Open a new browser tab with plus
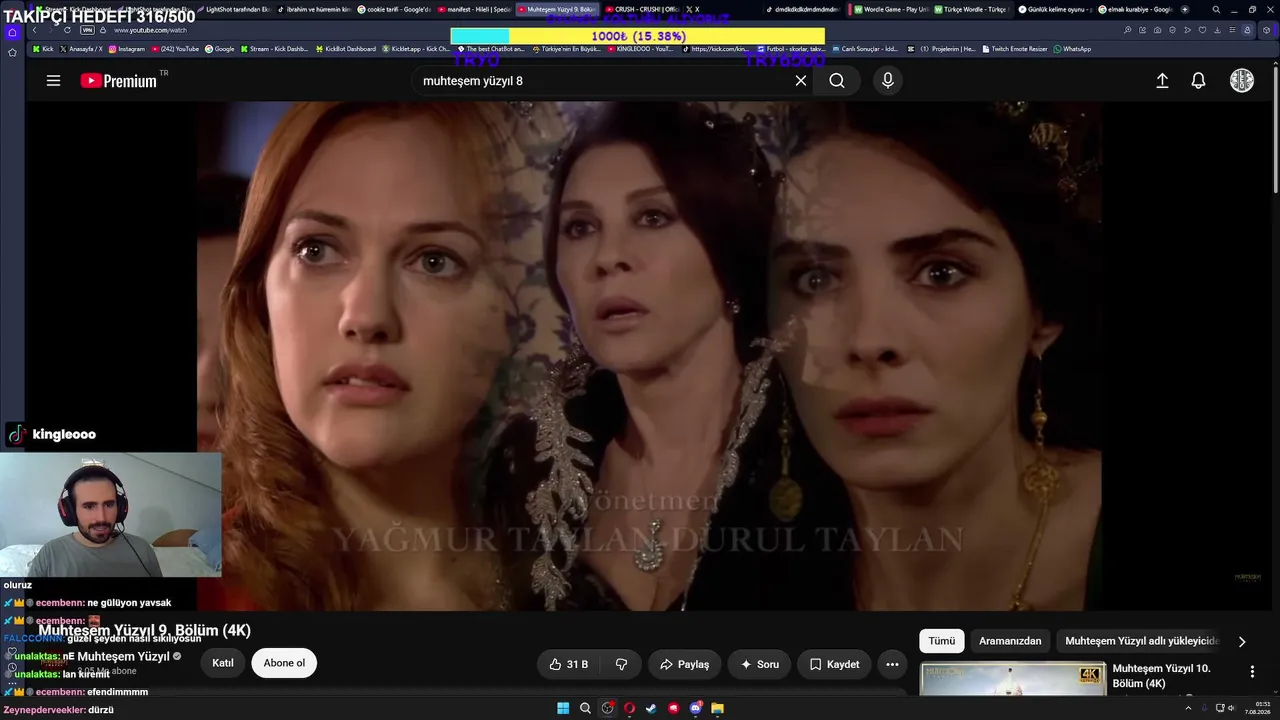Viewport: 1280px width, 720px height. click(1185, 9)
